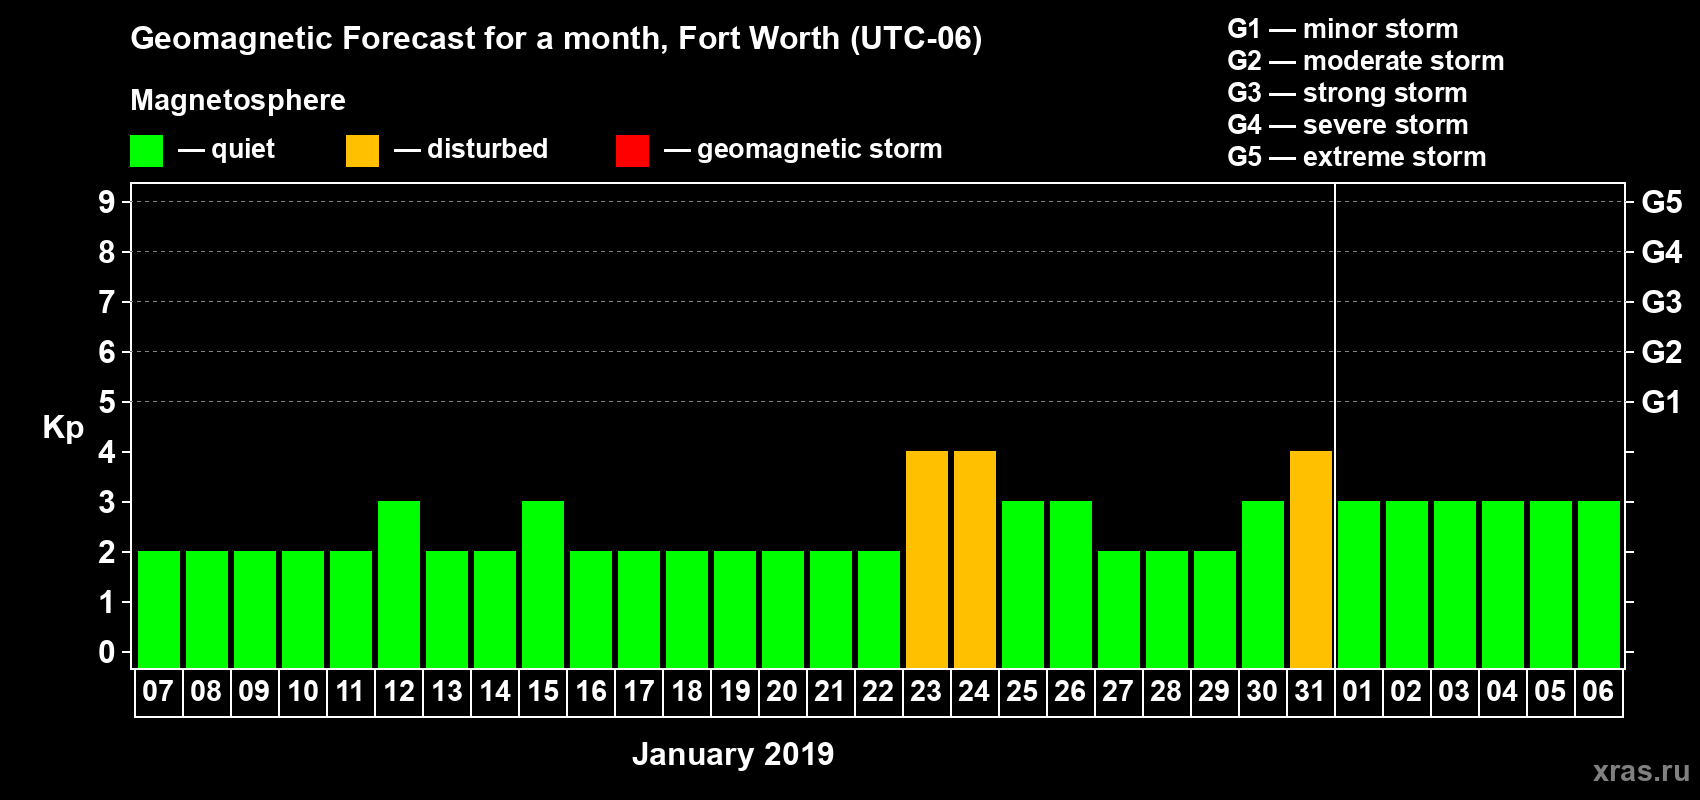Click the 'January 2019' month label
The image size is (1700, 800).
pyautogui.click(x=733, y=754)
